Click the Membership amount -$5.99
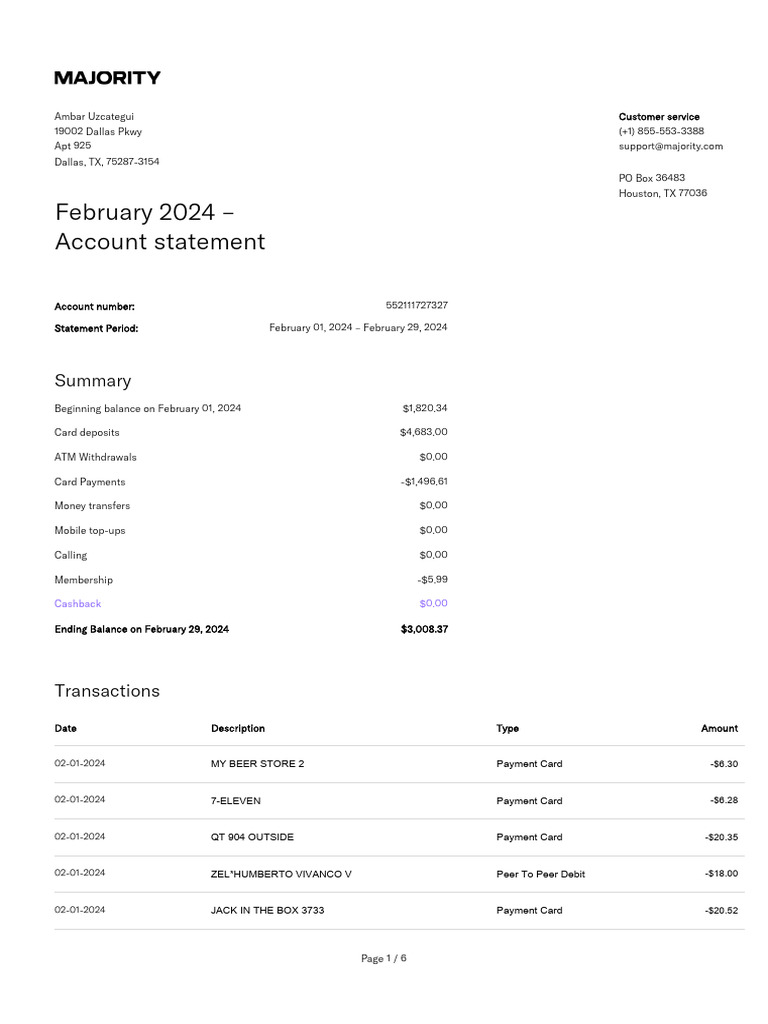Viewport: 768px width, 1024px height. [432, 579]
